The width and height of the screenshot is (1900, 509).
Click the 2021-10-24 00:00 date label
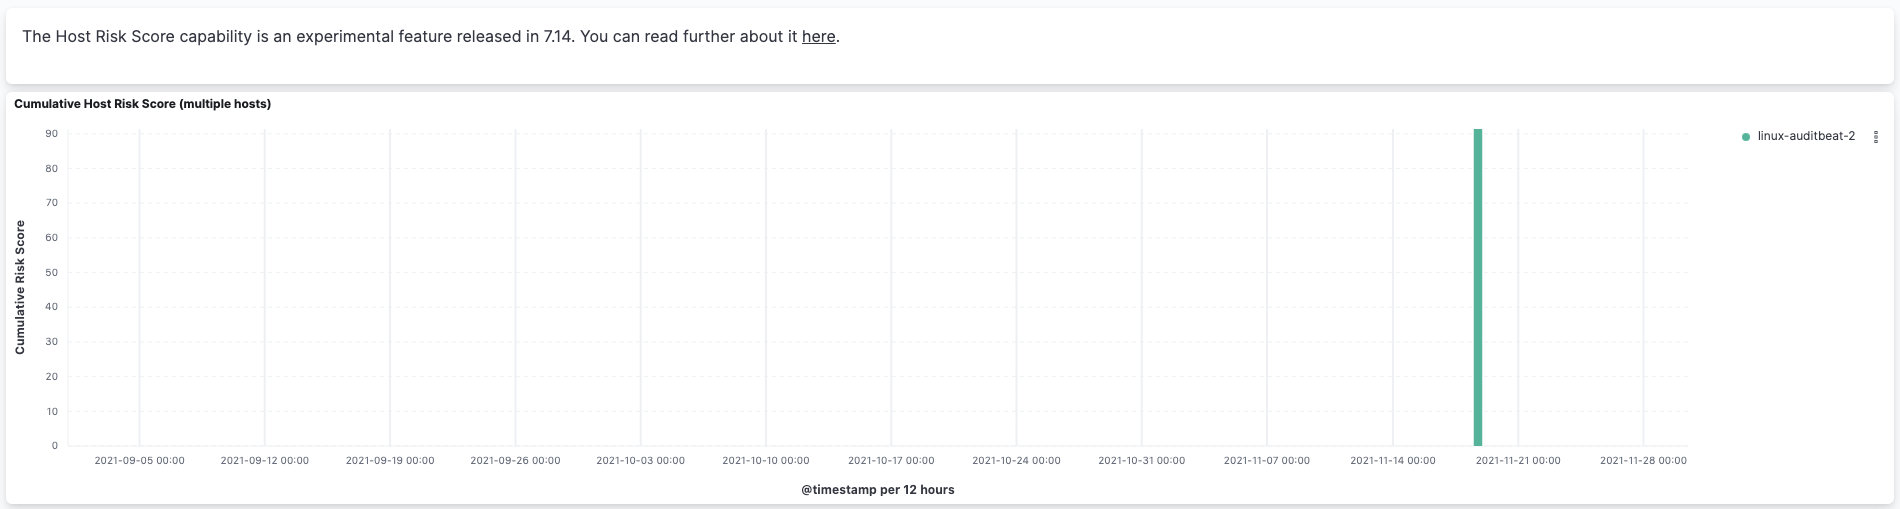tap(1016, 461)
